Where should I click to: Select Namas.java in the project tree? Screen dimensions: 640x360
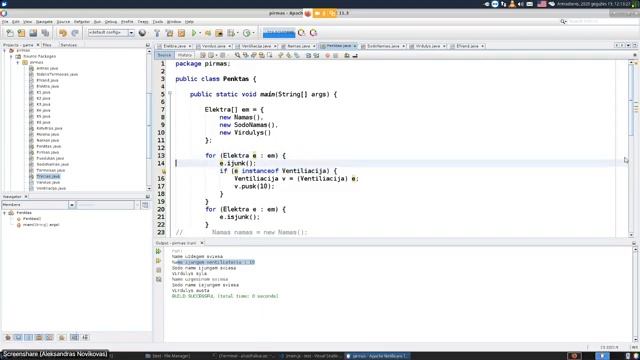(47, 140)
